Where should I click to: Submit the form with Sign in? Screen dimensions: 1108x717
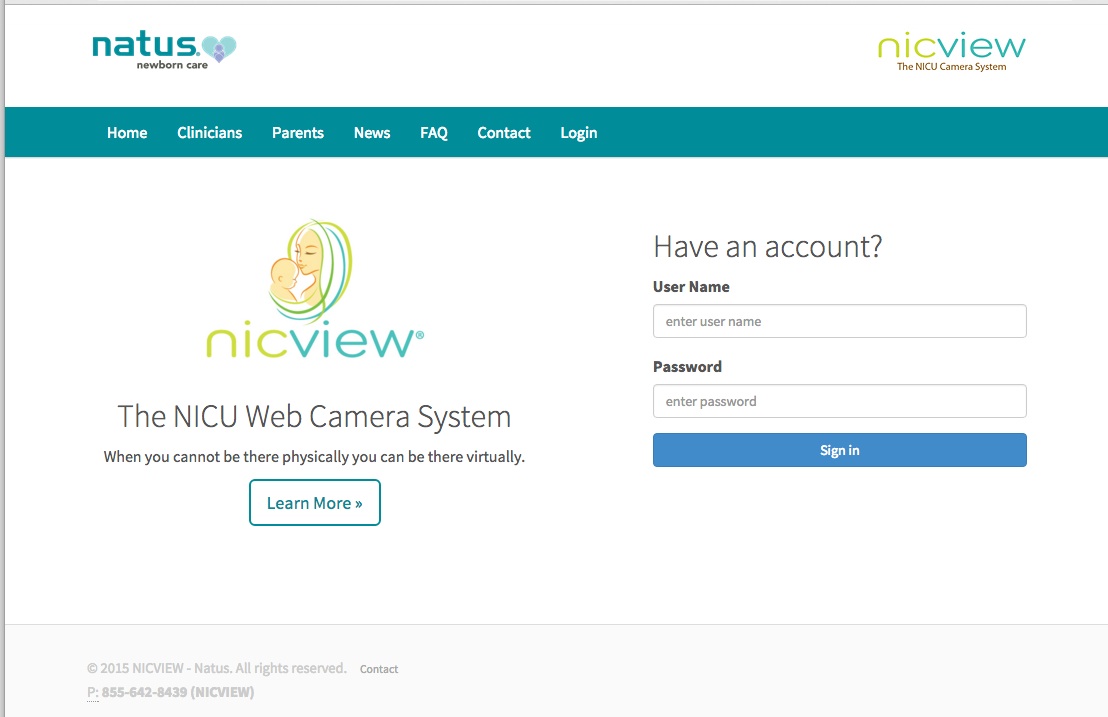(839, 450)
